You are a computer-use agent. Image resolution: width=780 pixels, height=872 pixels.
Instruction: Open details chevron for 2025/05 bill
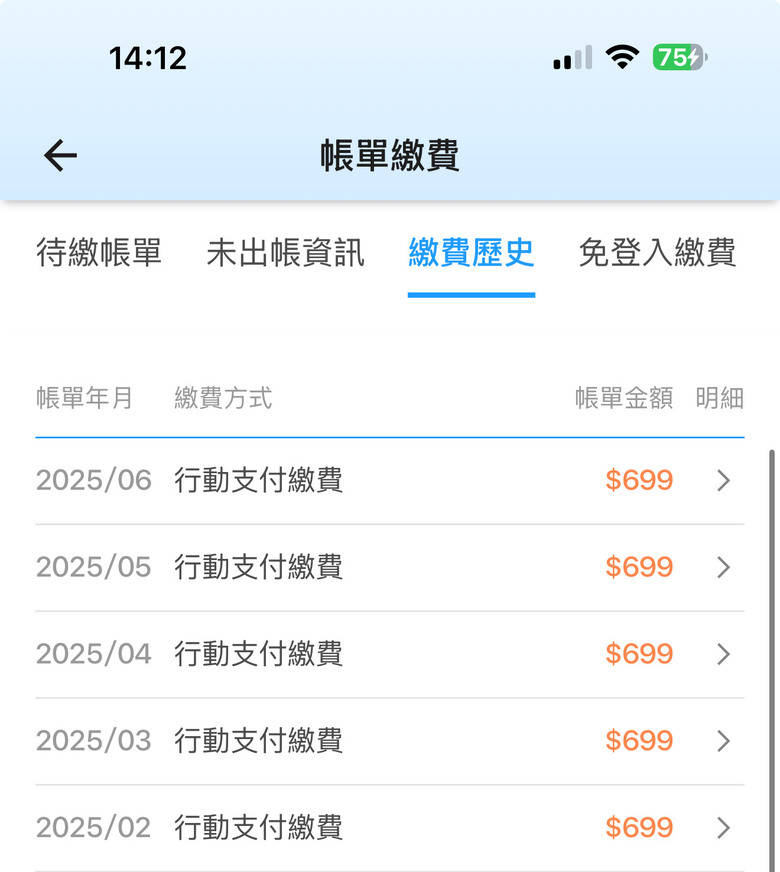723,567
